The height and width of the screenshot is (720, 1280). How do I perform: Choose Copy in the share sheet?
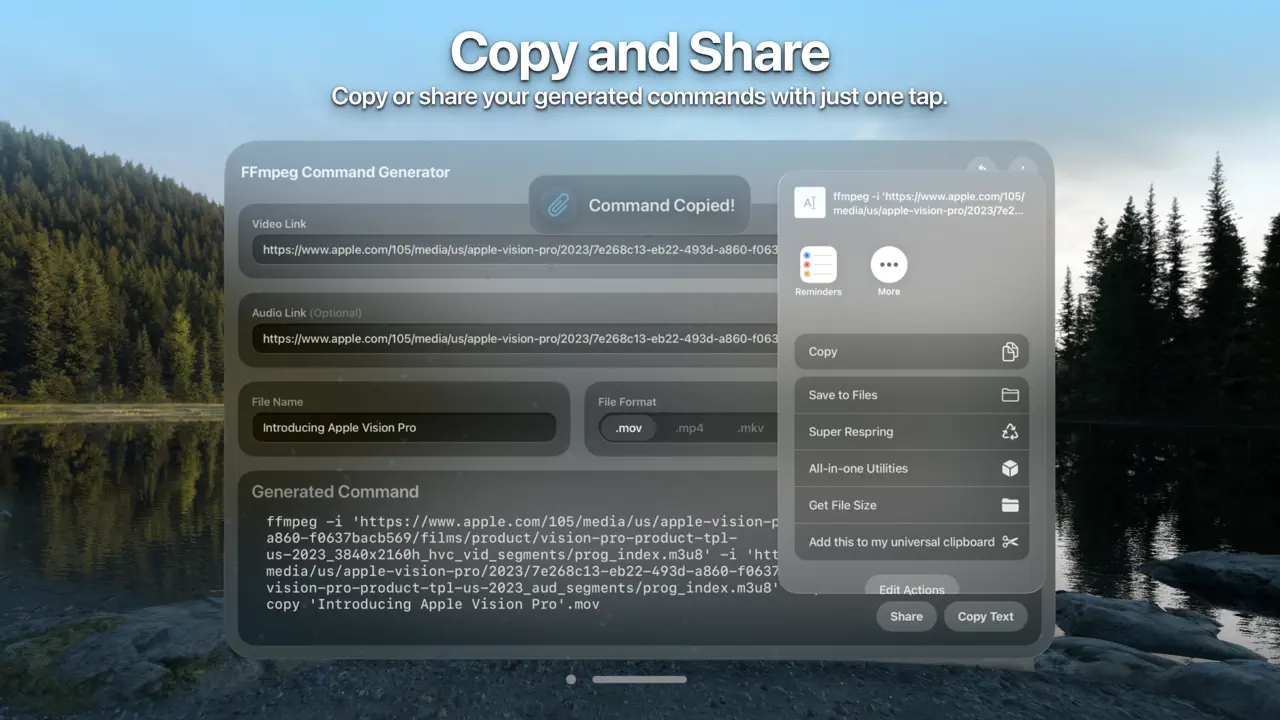(911, 352)
